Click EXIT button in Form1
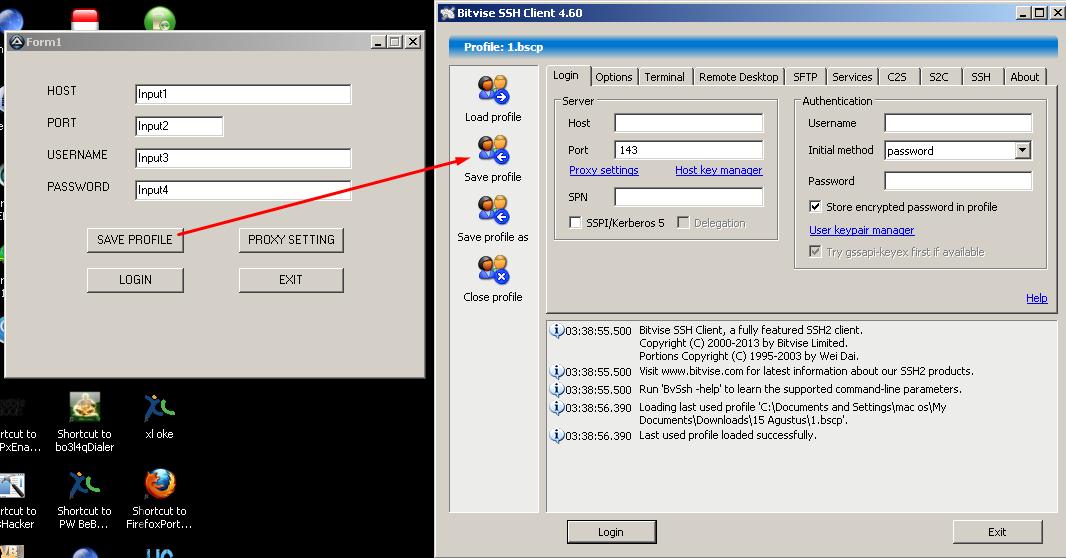The image size is (1066, 558). coord(291,279)
